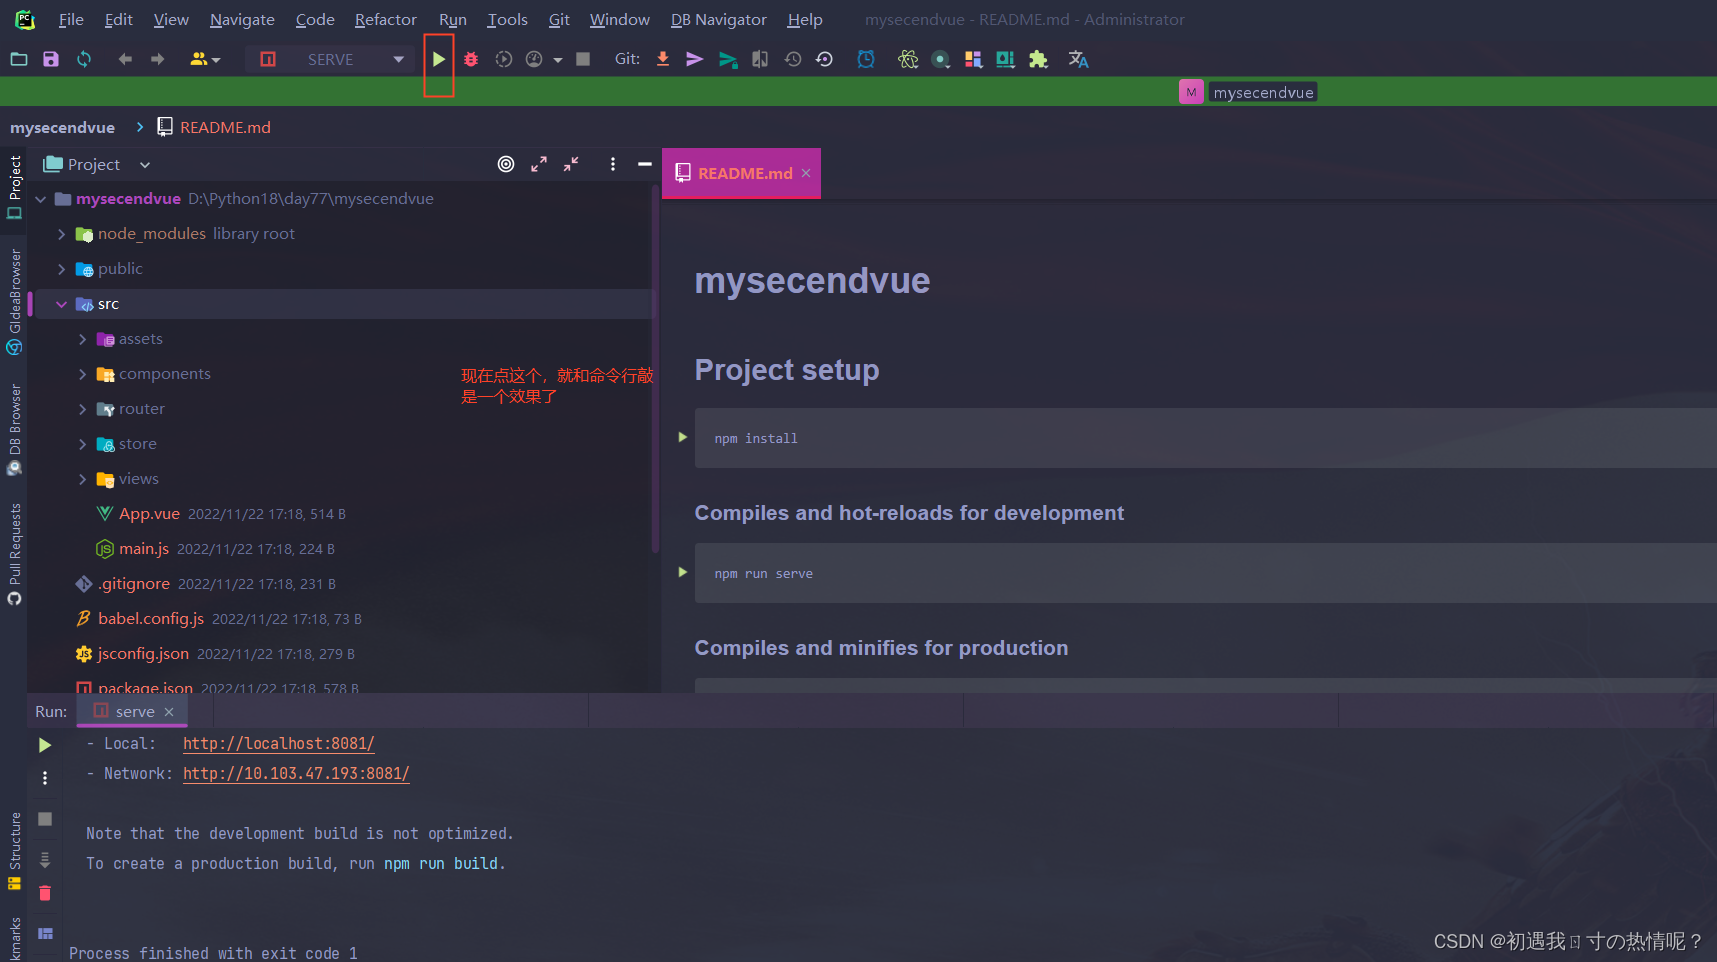Screen dimensions: 1717x962
Task: Push commits with the green Git icon
Action: coord(728,60)
